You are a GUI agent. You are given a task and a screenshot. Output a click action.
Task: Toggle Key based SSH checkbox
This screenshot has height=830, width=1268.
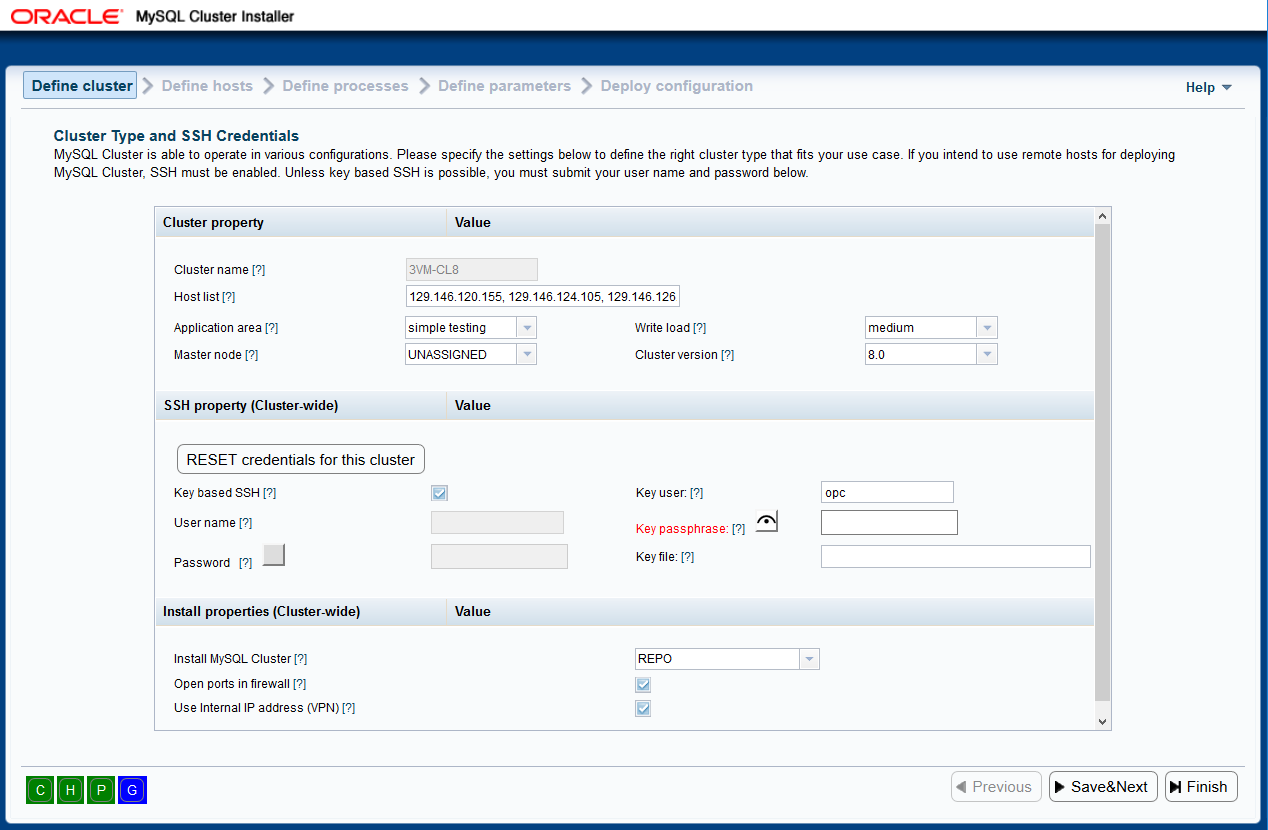[440, 493]
